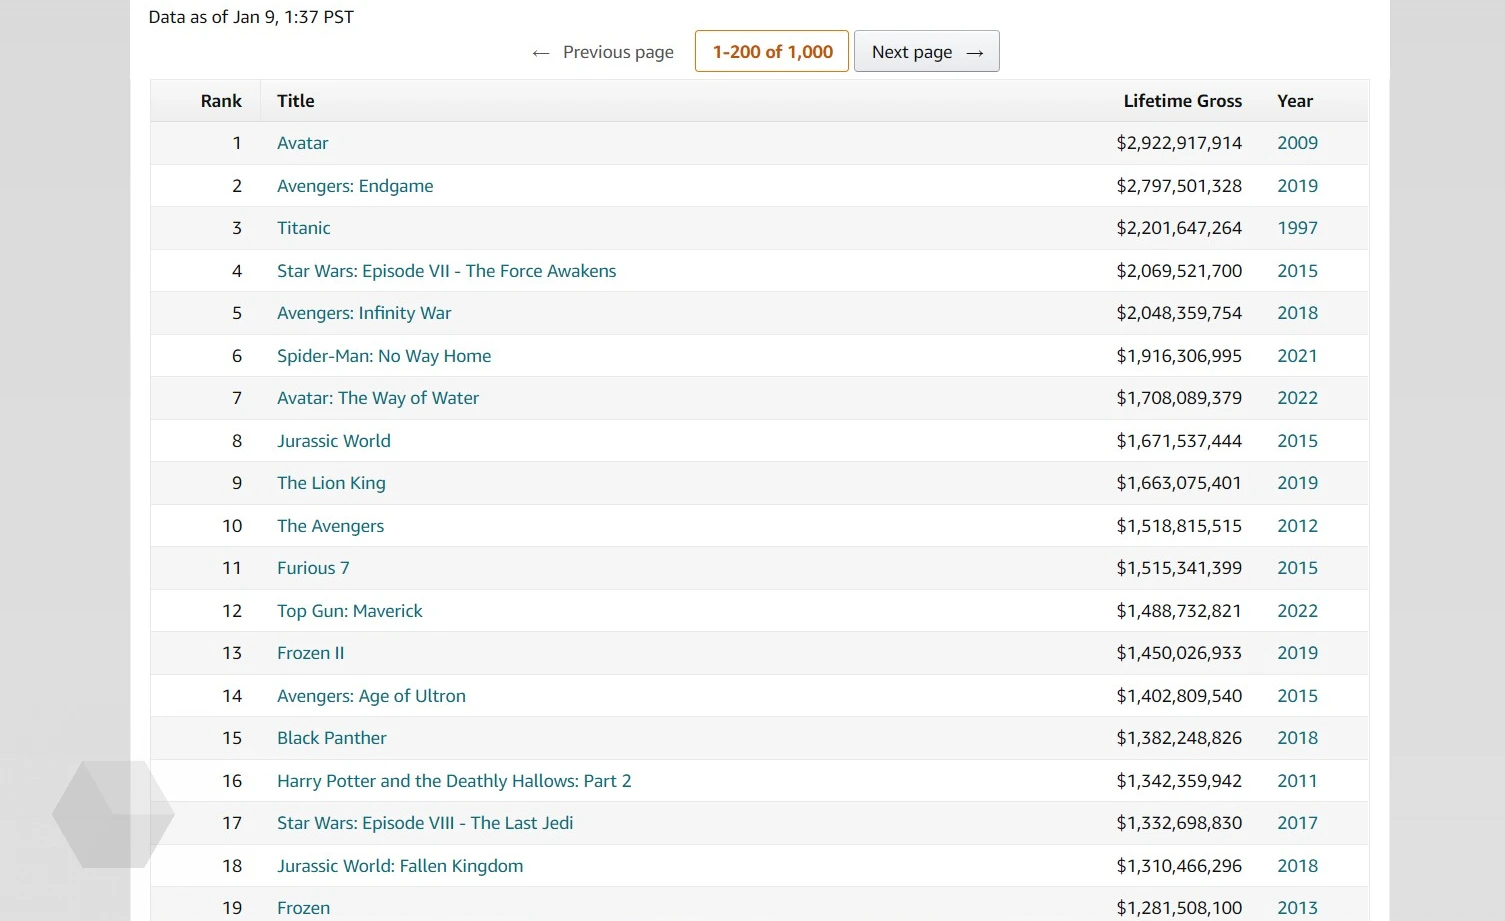Click year 2015 in Furious 7 row
1505x921 pixels.
[1297, 568]
